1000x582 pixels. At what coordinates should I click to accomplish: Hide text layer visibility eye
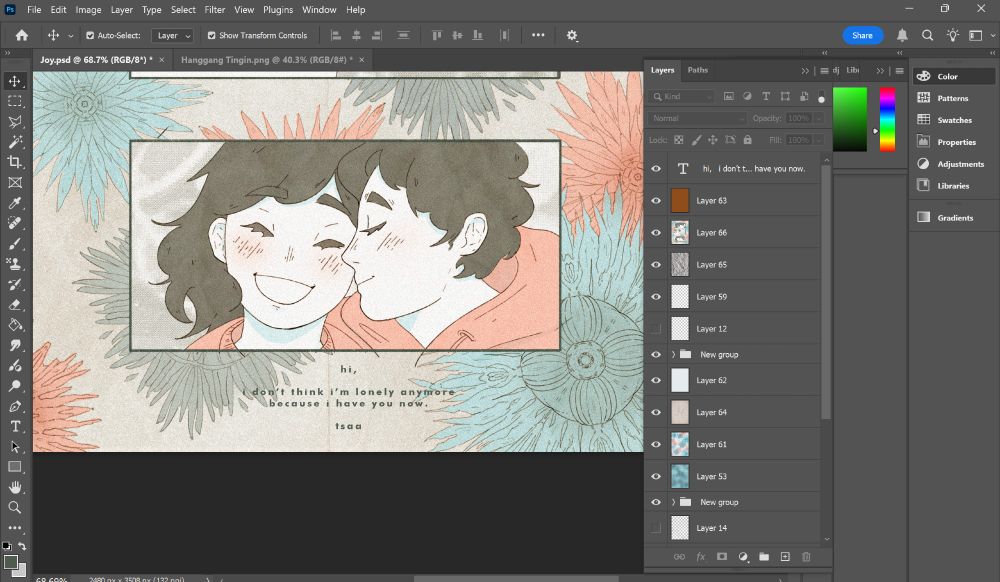point(656,169)
